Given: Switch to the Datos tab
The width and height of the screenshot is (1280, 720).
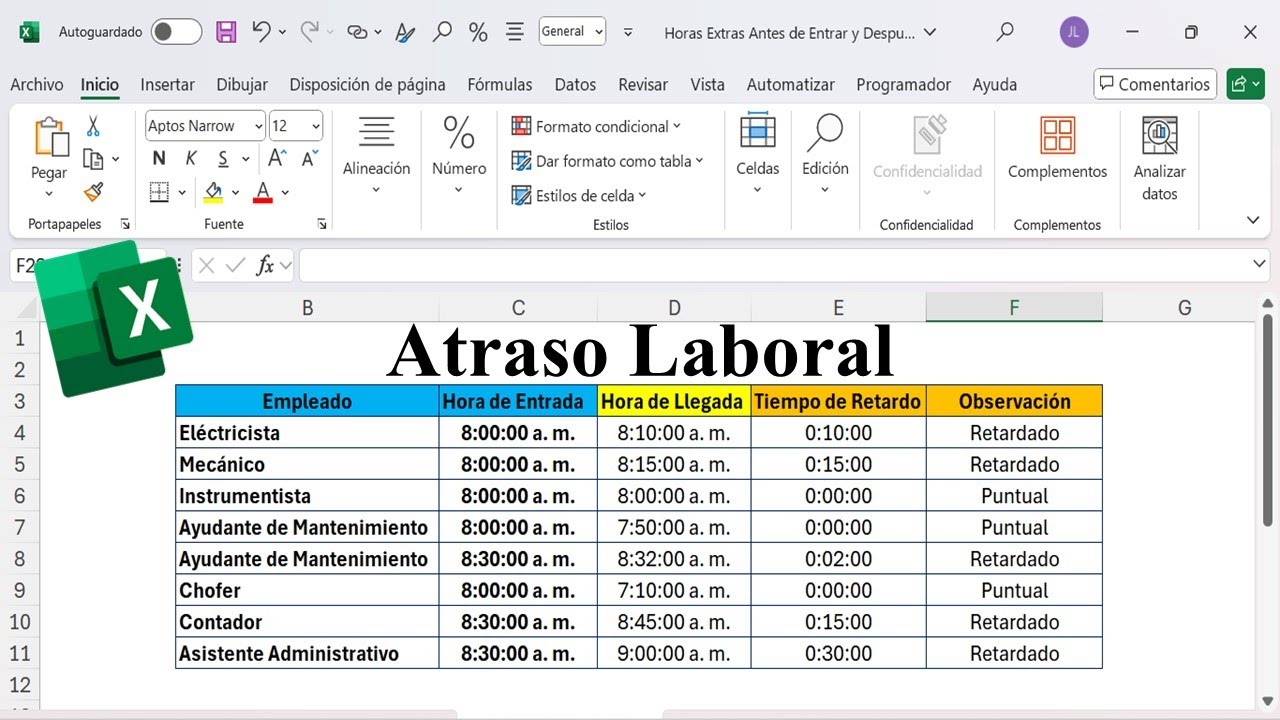Looking at the screenshot, I should tap(575, 85).
